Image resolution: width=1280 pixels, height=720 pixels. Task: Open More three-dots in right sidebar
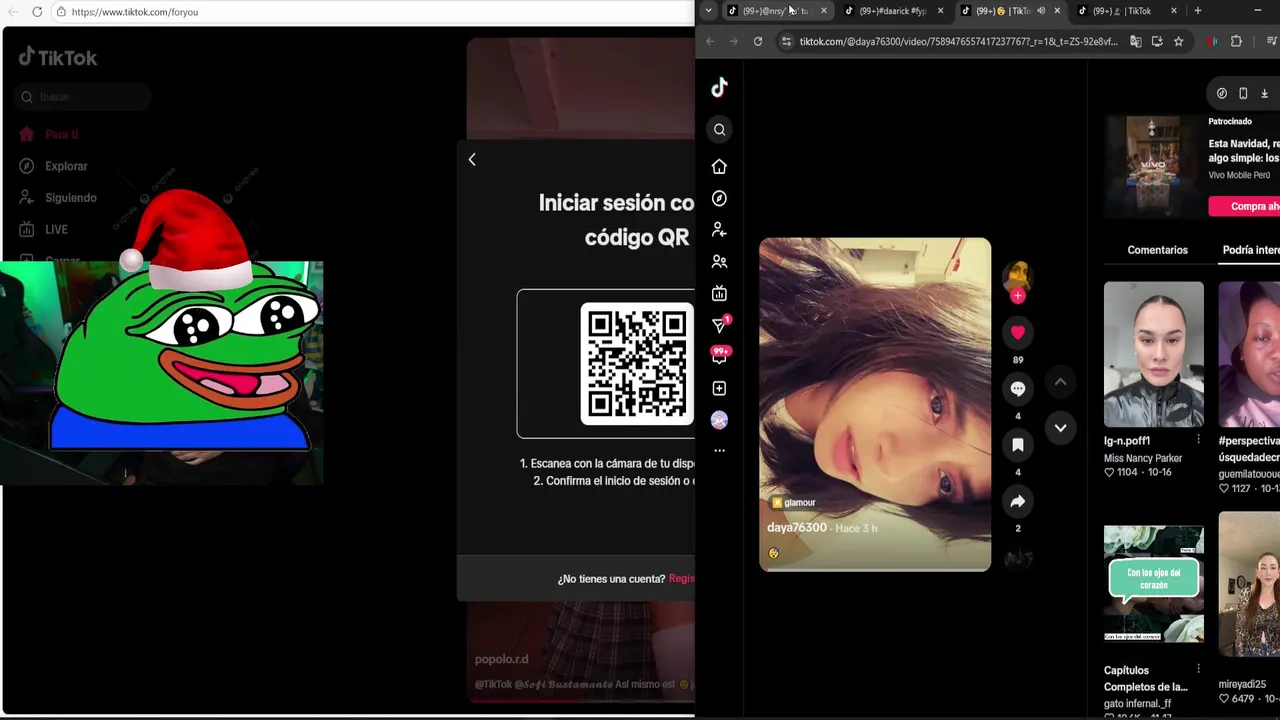[719, 451]
